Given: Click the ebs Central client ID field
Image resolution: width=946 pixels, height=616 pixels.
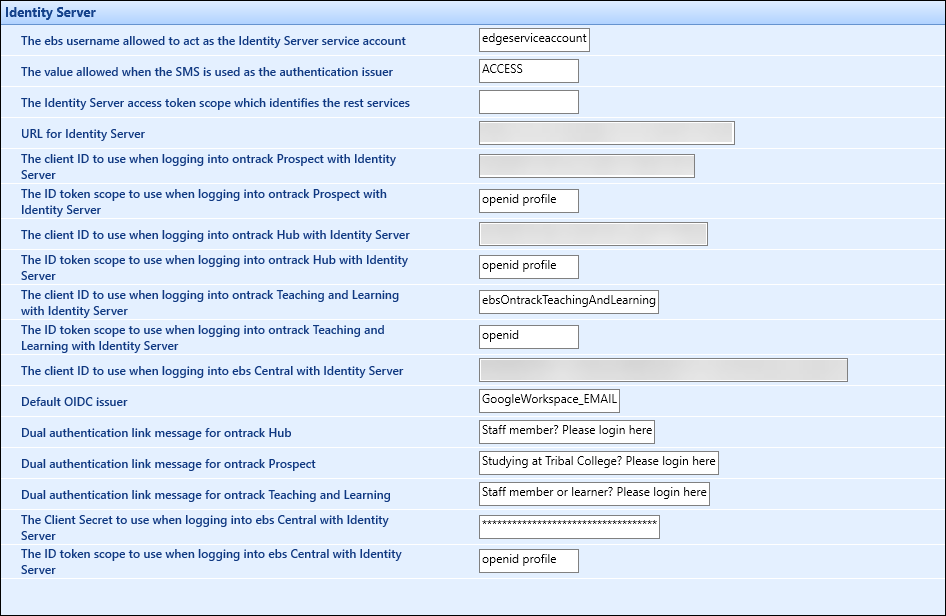Looking at the screenshot, I should point(663,370).
